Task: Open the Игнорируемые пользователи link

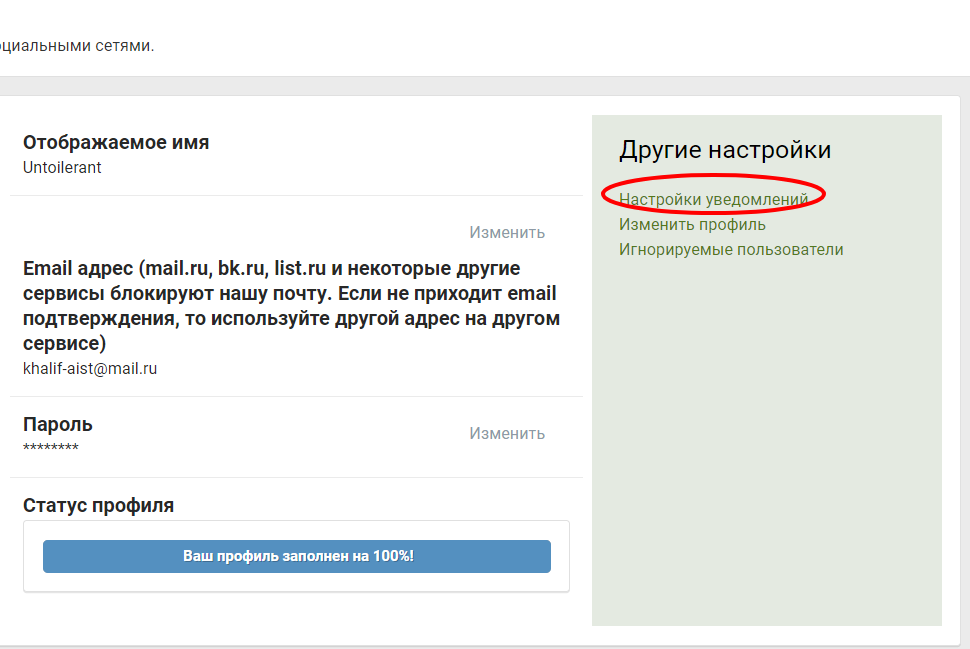Action: pyautogui.click(x=731, y=249)
